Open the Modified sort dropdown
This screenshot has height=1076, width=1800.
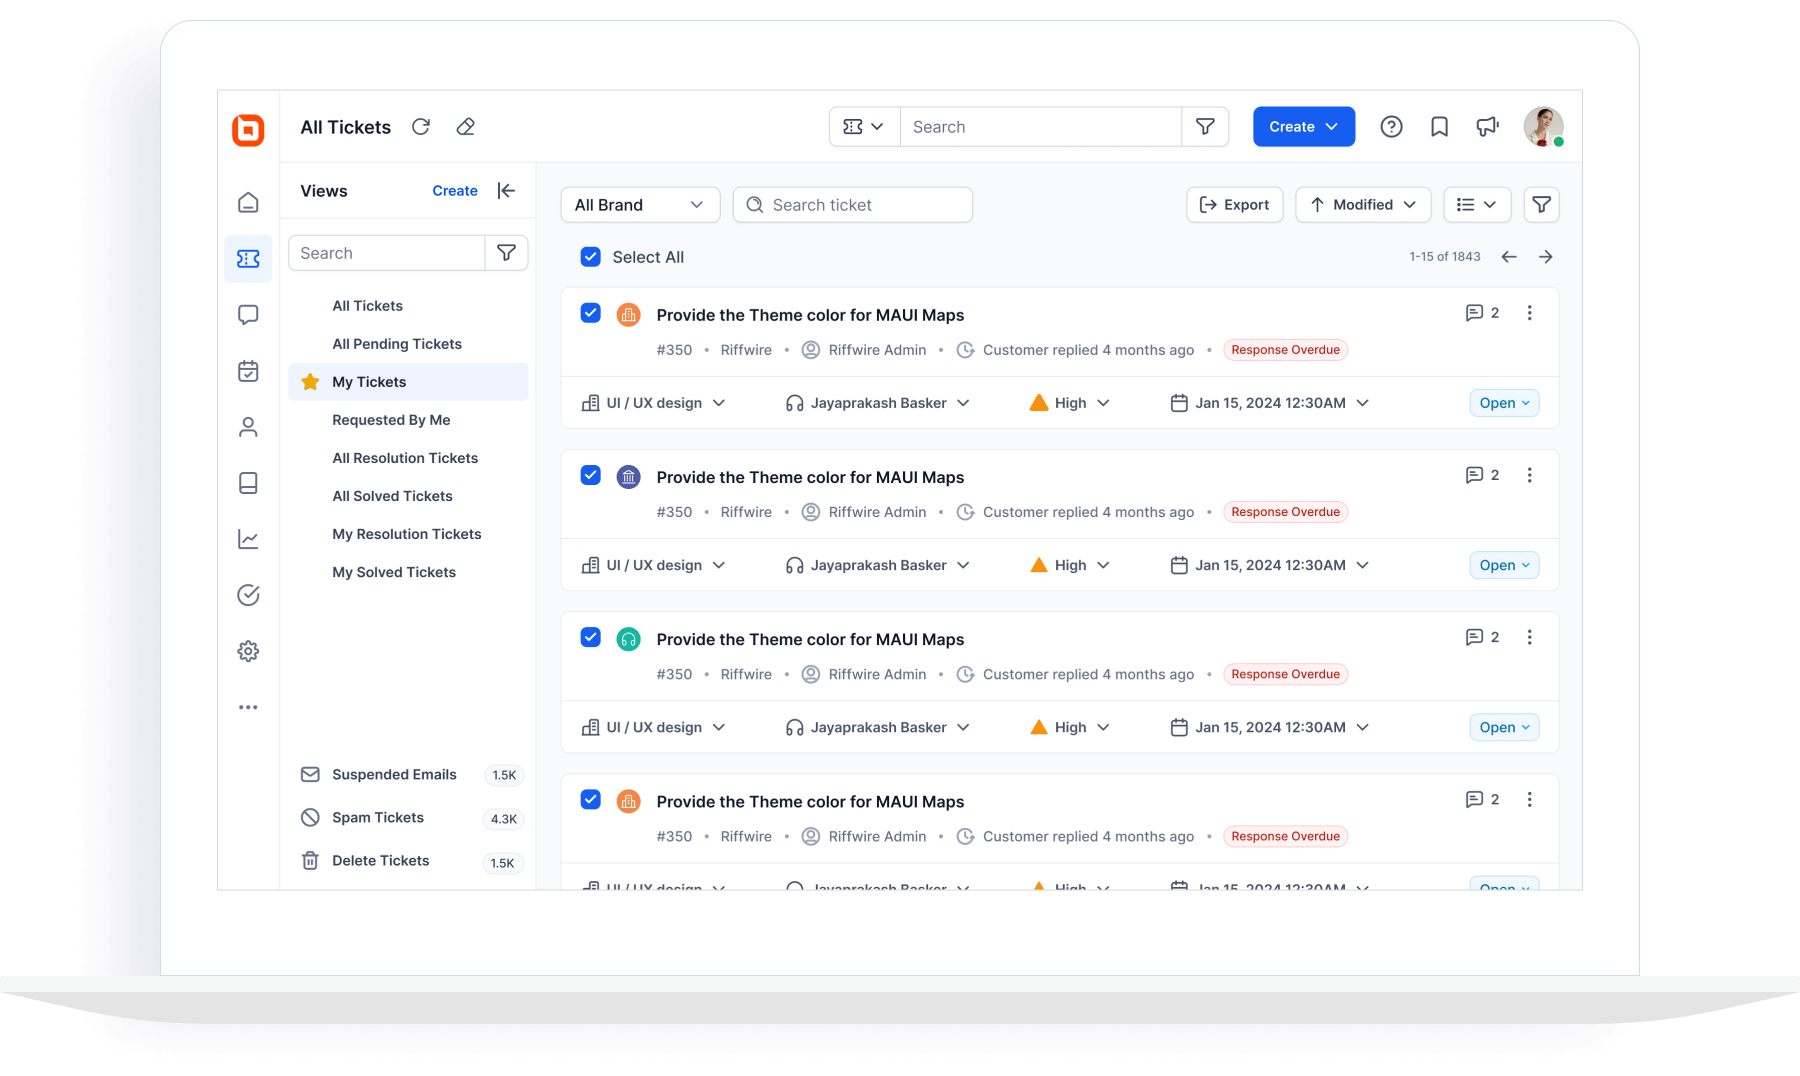1363,205
